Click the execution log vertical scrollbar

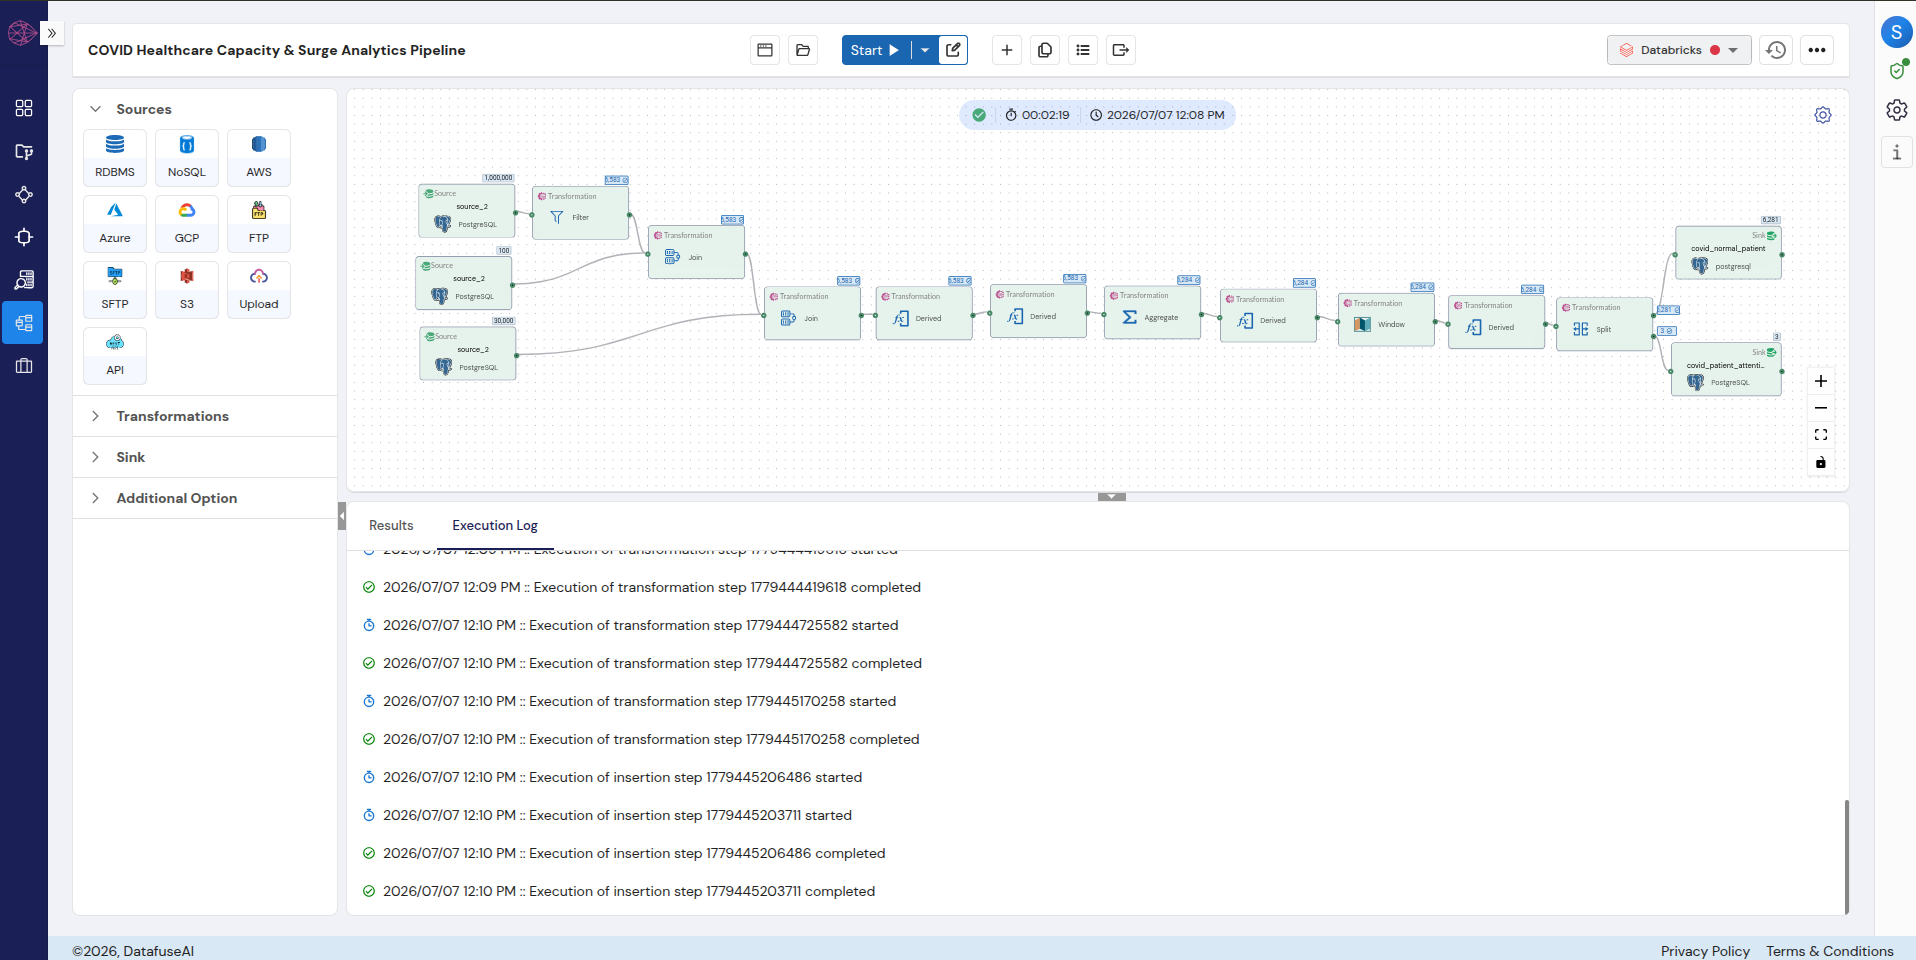(1846, 856)
